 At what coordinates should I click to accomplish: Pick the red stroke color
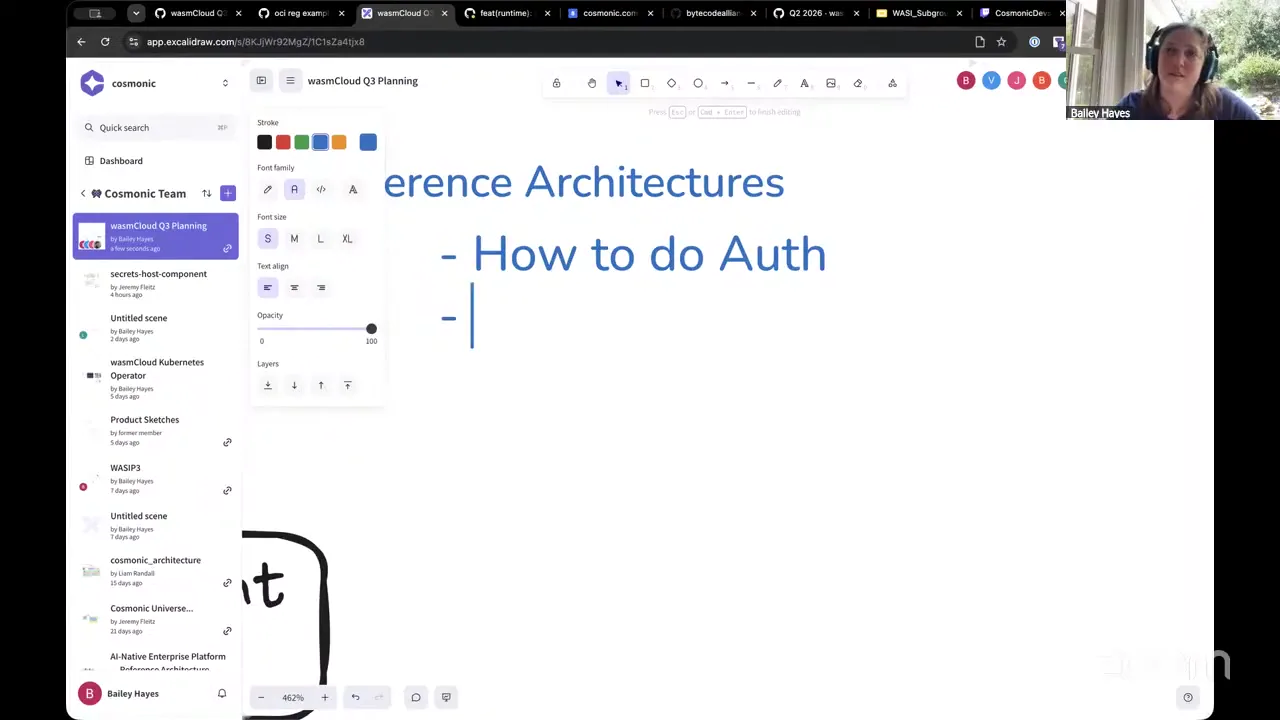283,142
